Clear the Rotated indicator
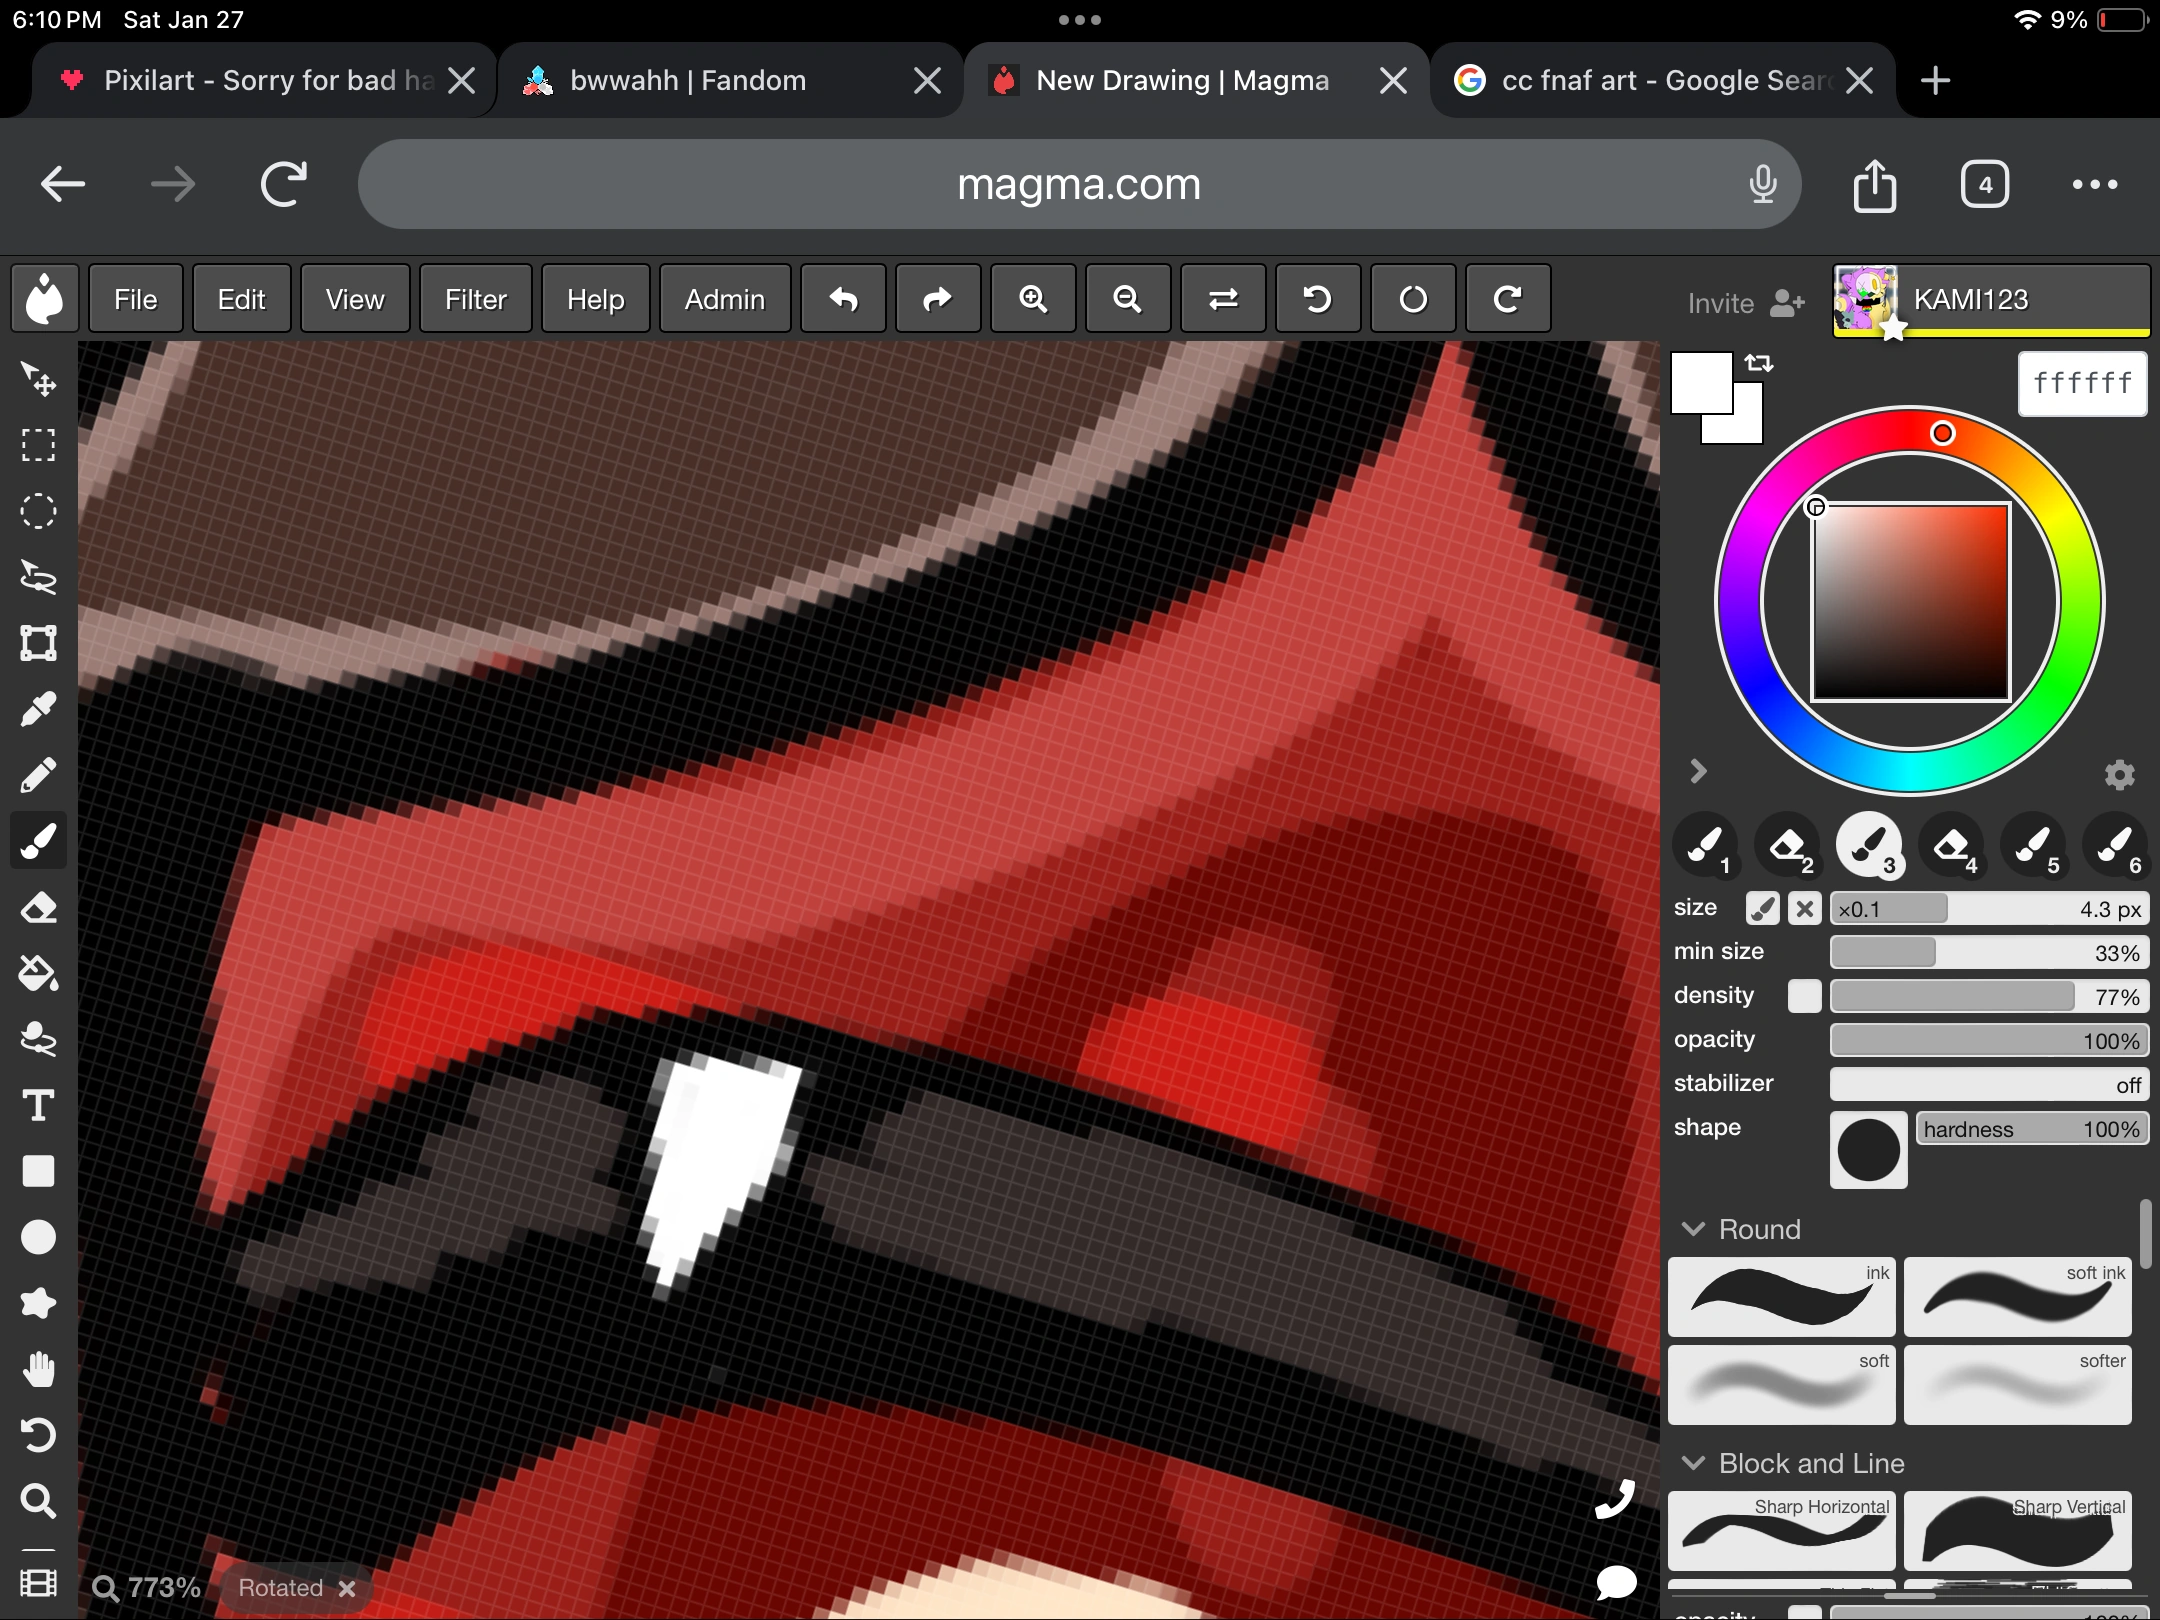The image size is (2160, 1620). [347, 1587]
